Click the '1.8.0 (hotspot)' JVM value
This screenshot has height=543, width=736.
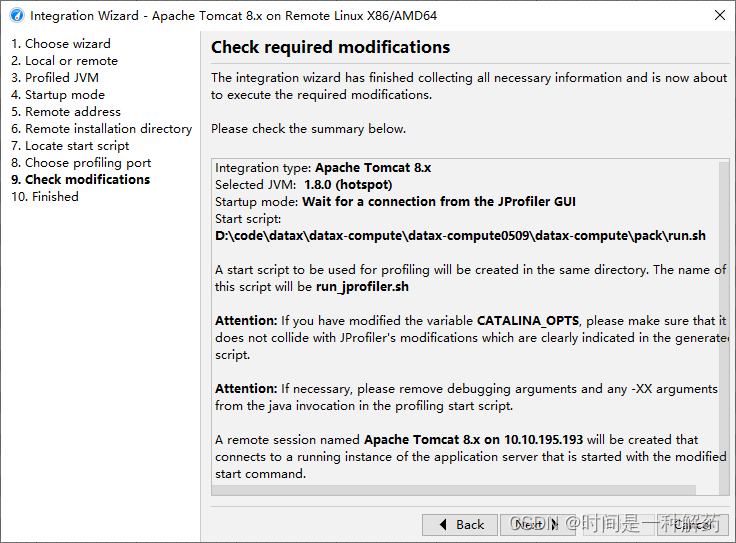click(348, 185)
